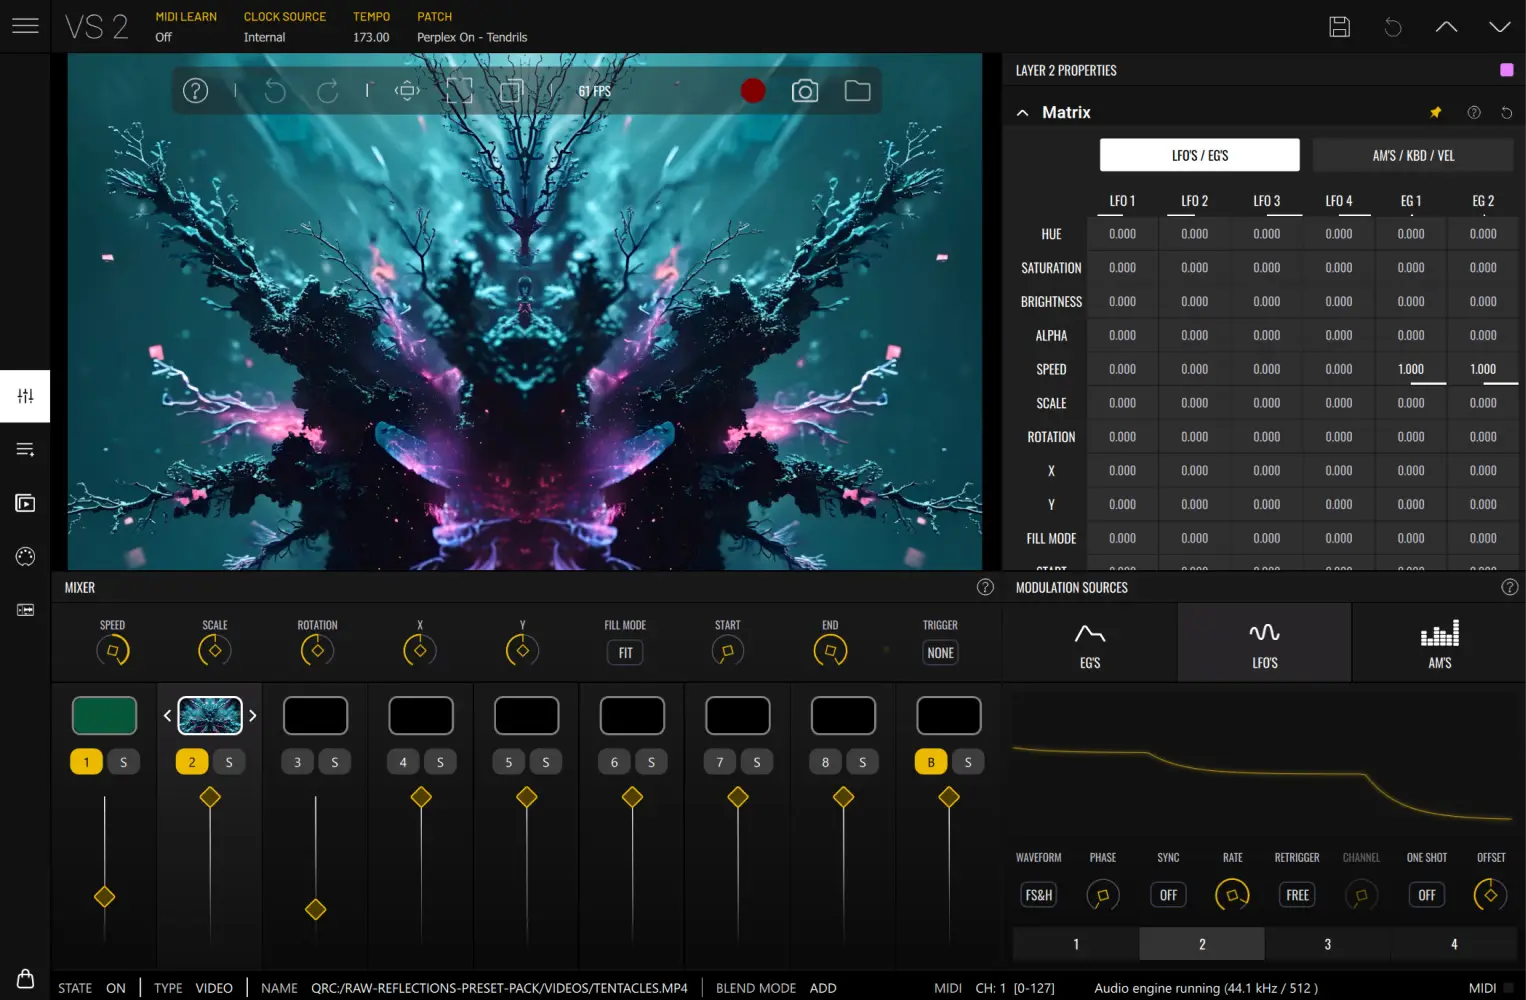
Task: Start recording with the red record button
Action: 752,90
